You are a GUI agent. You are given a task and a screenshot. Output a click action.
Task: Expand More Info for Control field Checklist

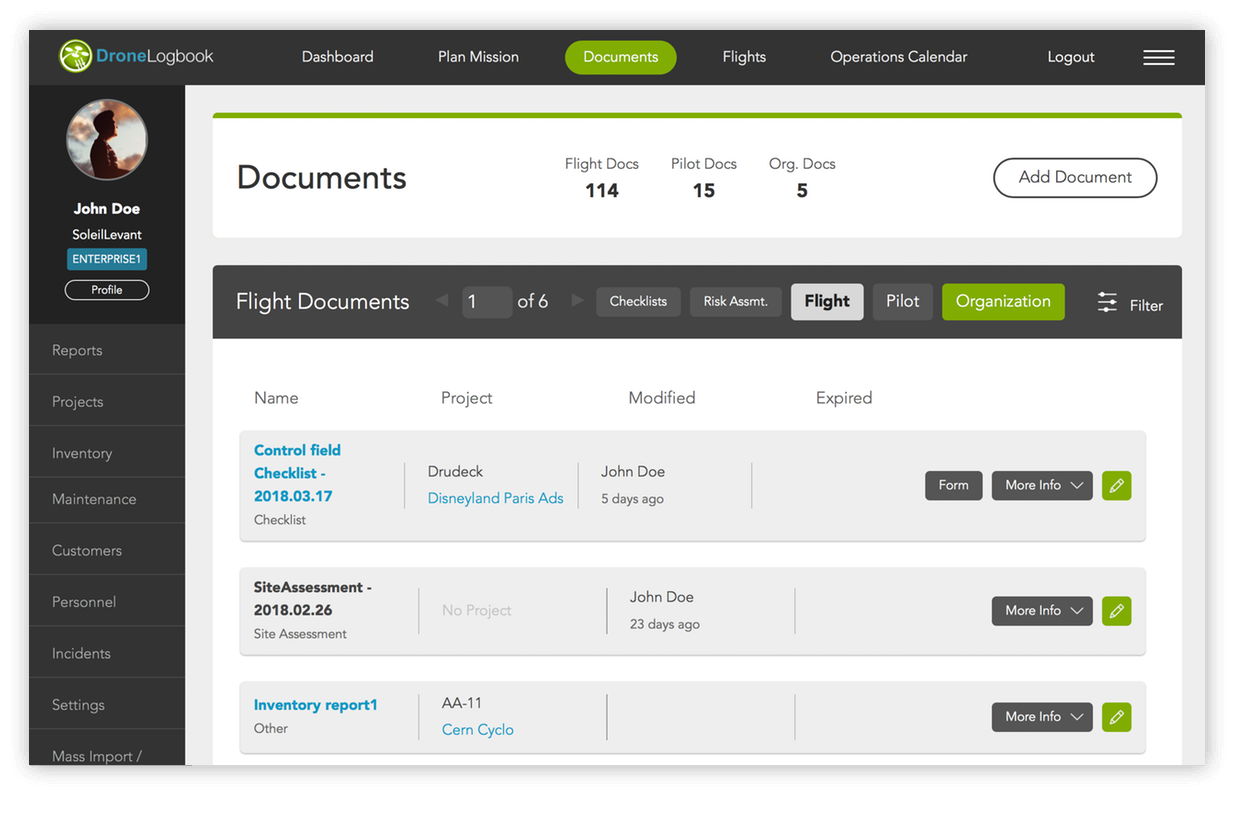click(x=1041, y=486)
